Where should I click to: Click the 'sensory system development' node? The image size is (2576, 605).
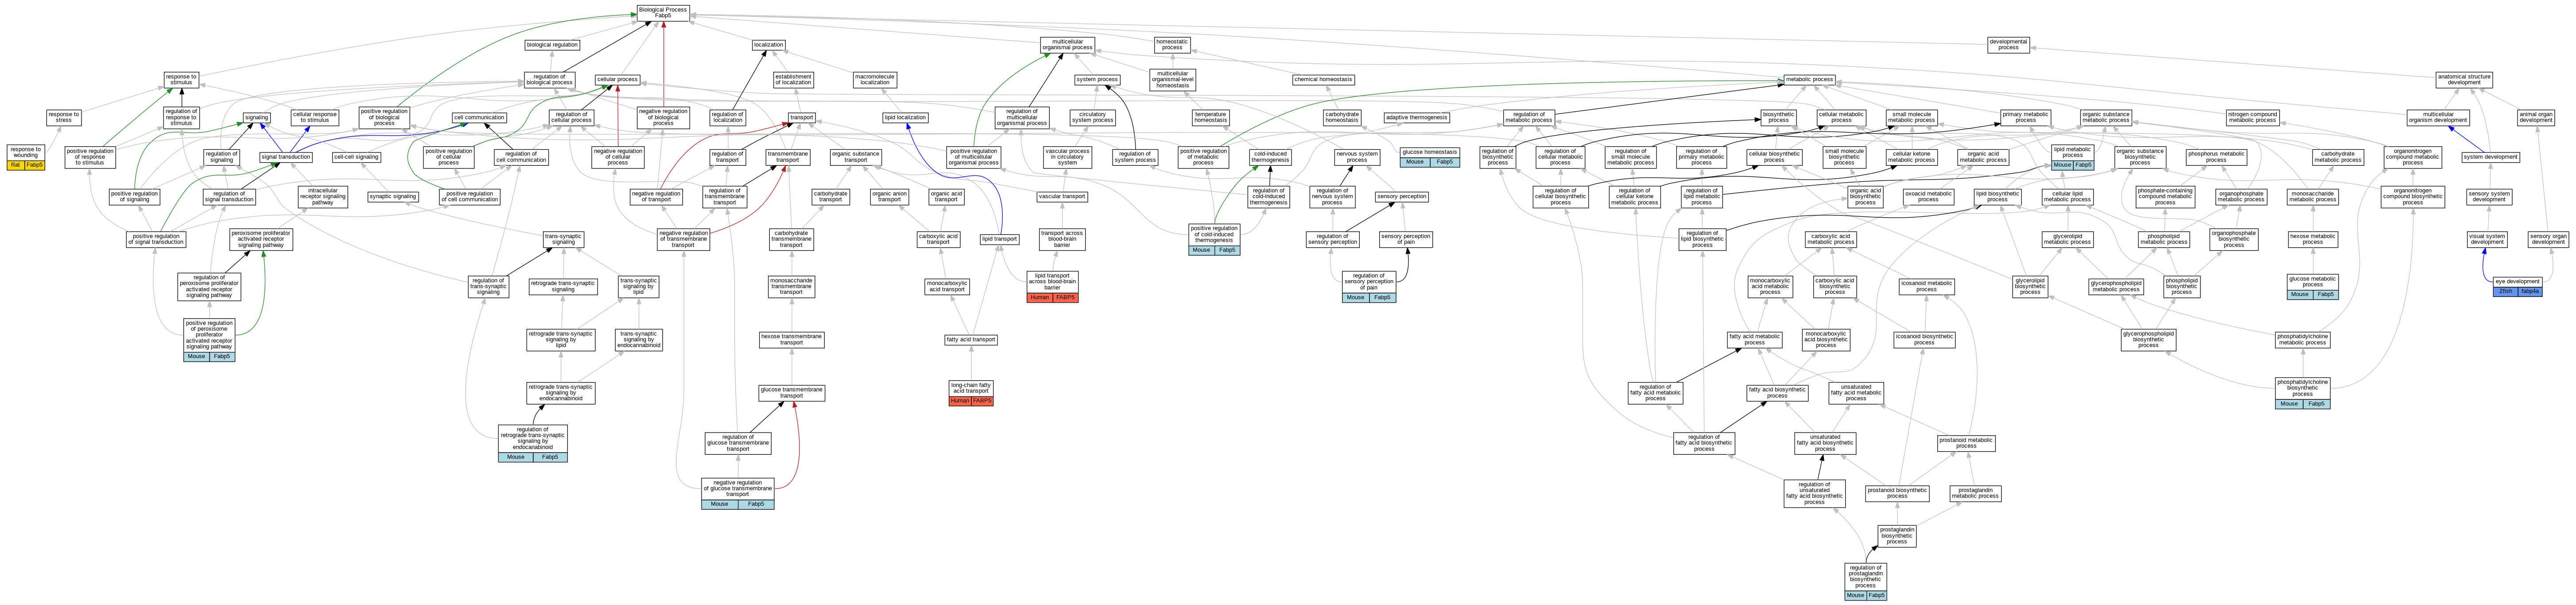pyautogui.click(x=2489, y=196)
